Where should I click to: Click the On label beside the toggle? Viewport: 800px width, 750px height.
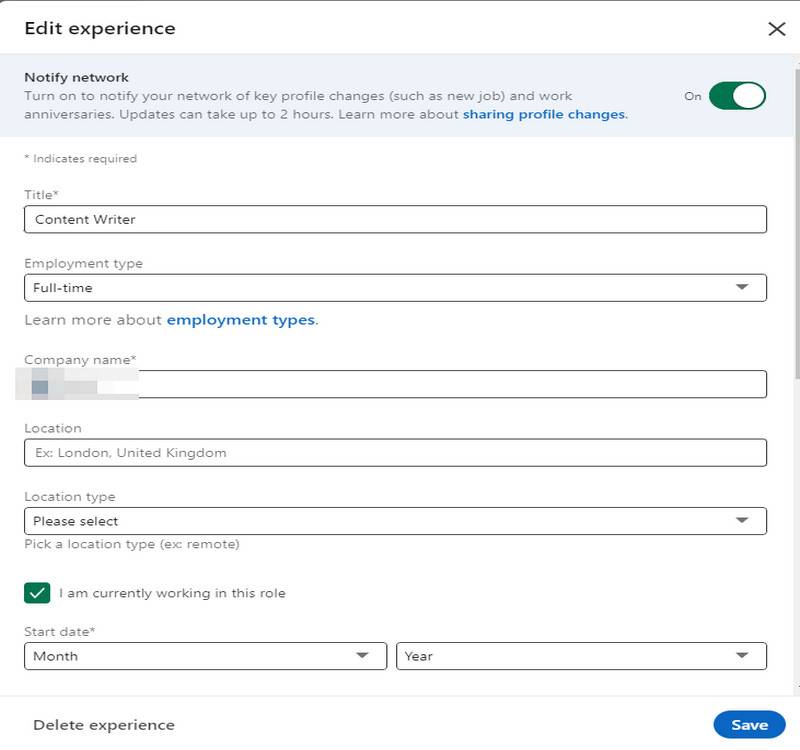(693, 96)
